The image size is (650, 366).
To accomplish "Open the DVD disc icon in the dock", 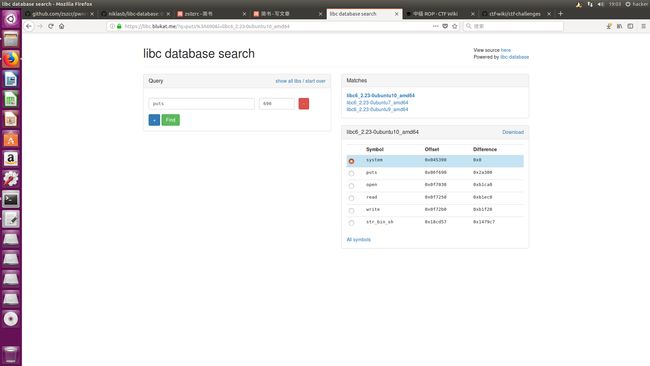I will [x=11, y=319].
